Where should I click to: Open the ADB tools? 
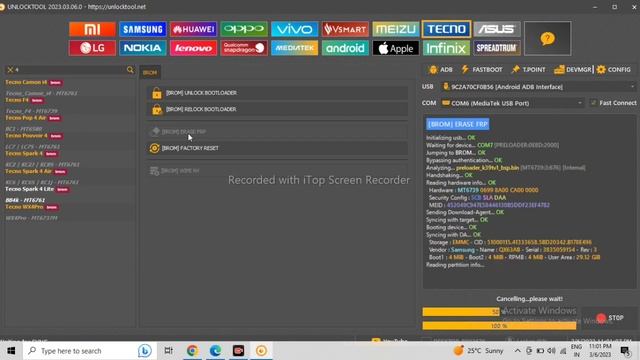[x=441, y=70]
